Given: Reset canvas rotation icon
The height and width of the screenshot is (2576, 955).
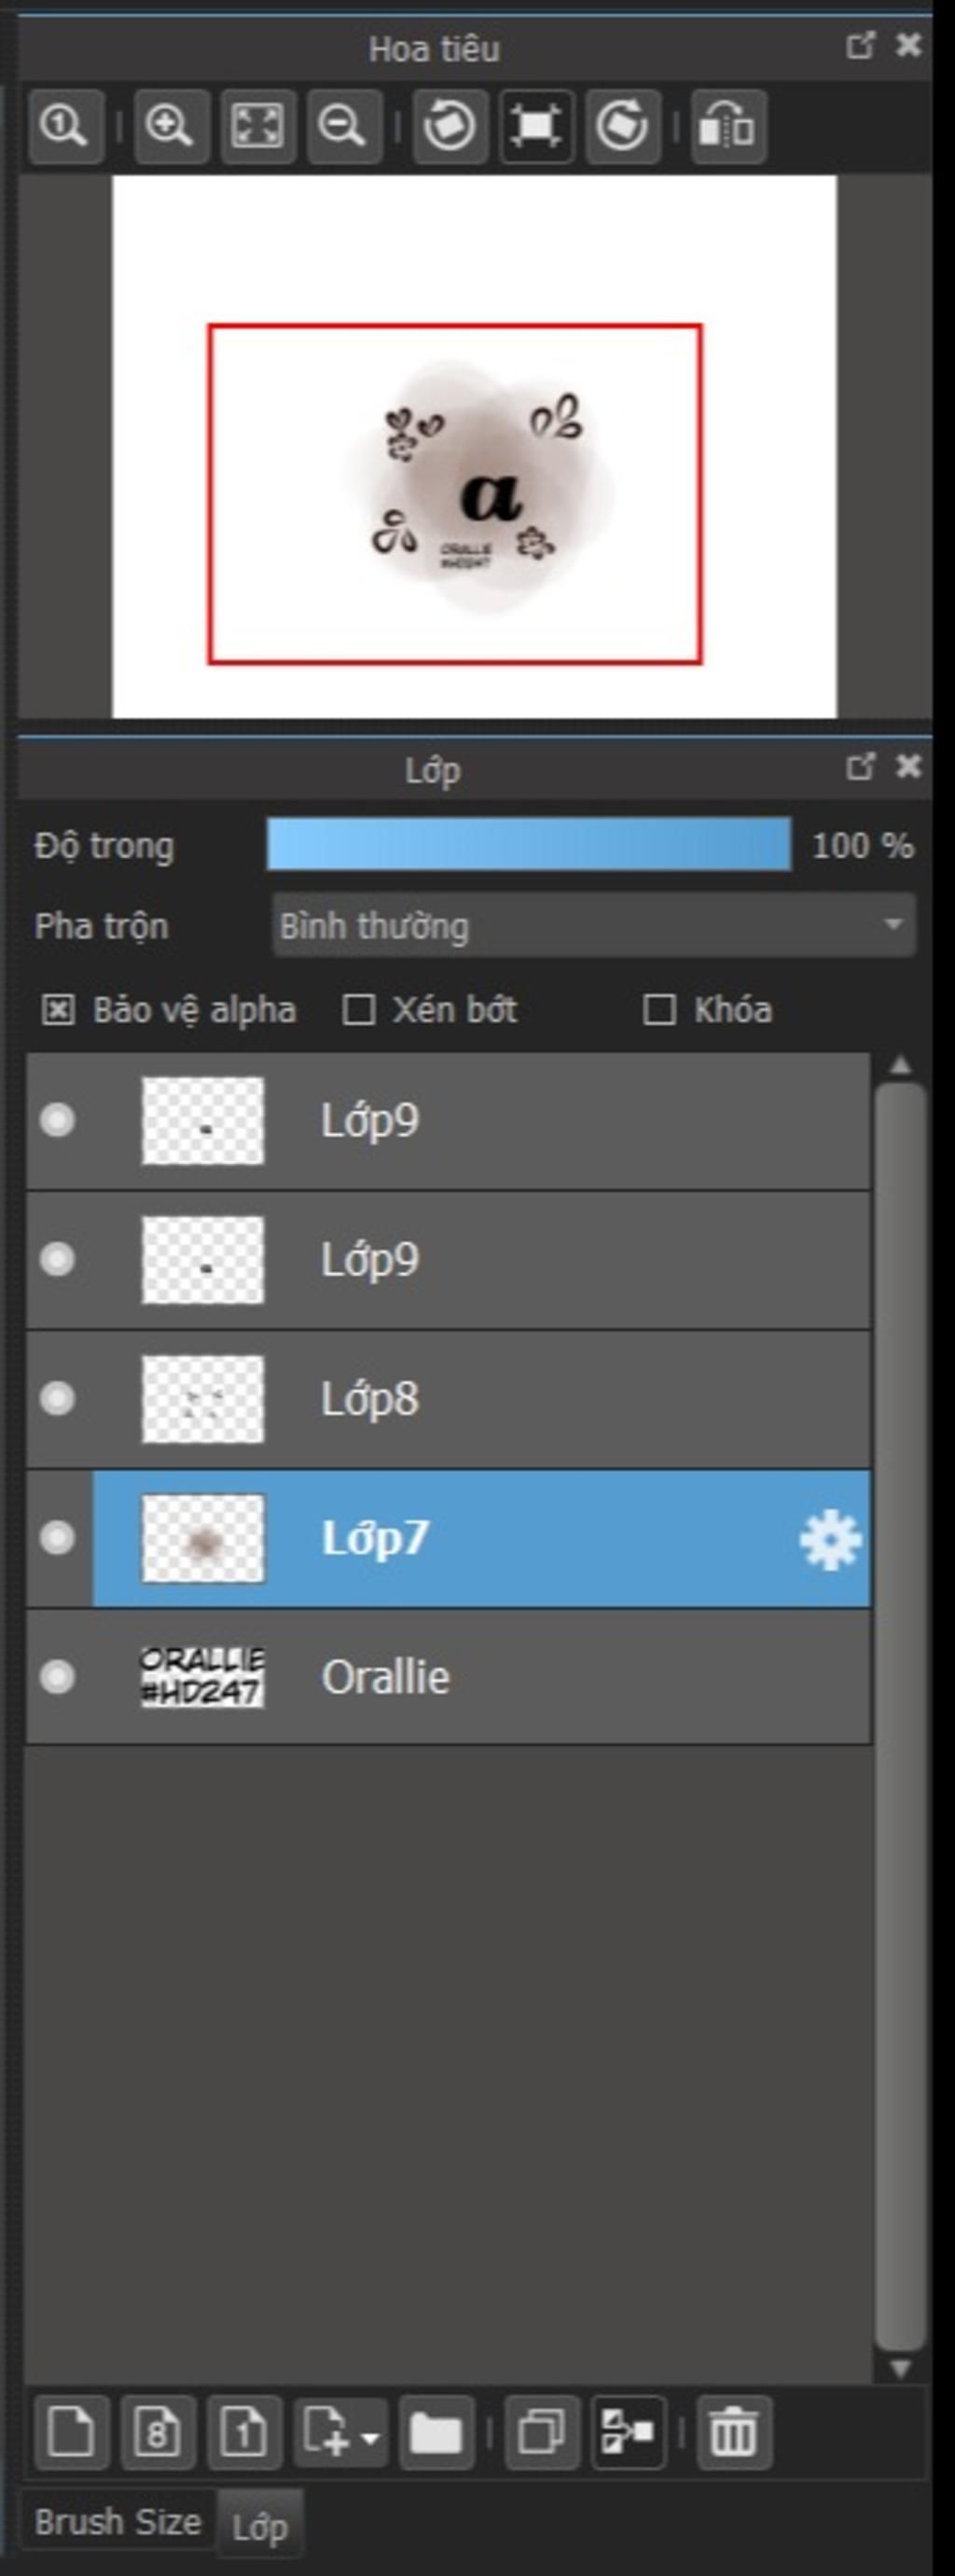Looking at the screenshot, I should [537, 126].
